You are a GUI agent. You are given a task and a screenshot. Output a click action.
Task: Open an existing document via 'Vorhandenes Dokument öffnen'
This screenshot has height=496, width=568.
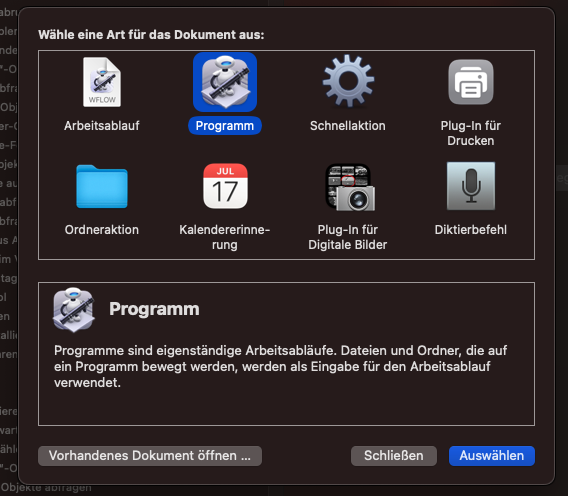(150, 456)
